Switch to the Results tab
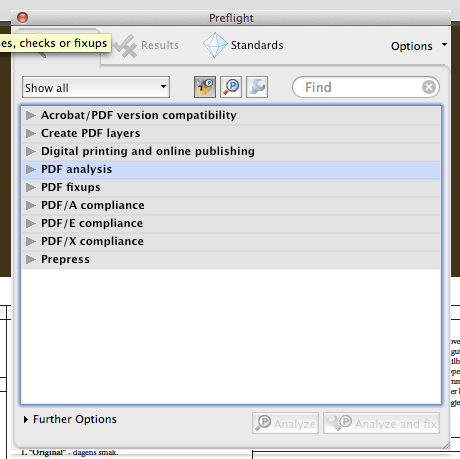Screen dimensions: 460x459 (x=146, y=46)
